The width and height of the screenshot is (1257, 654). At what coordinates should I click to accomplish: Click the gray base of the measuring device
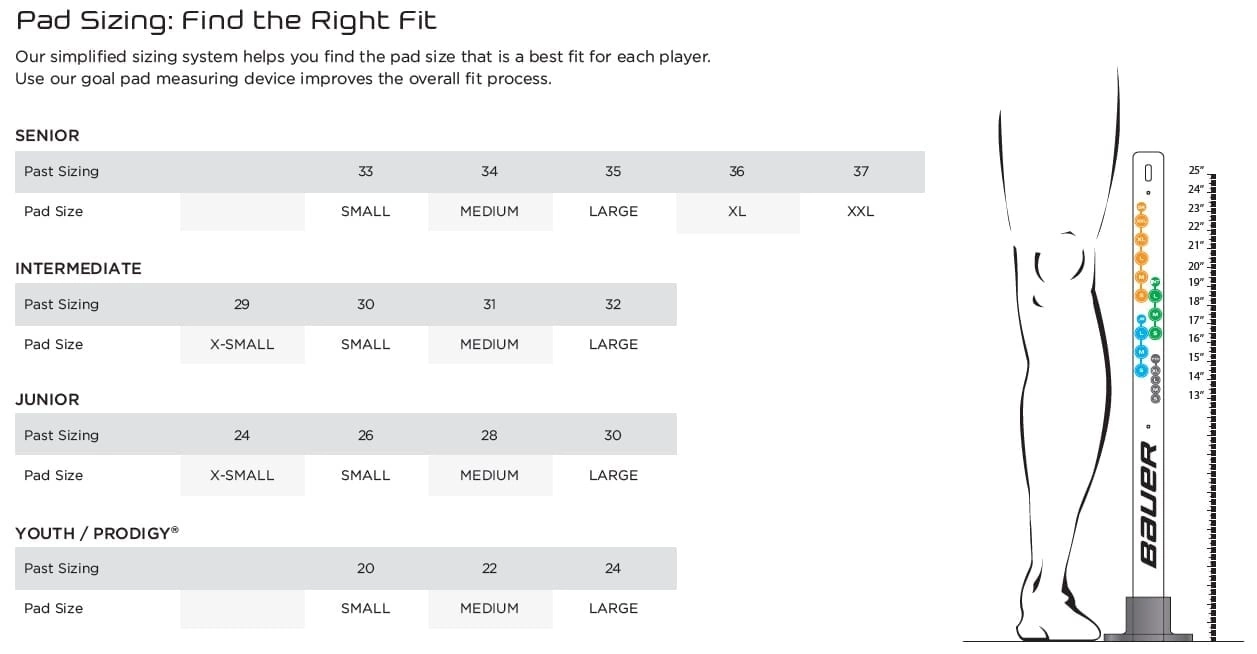point(1149,616)
